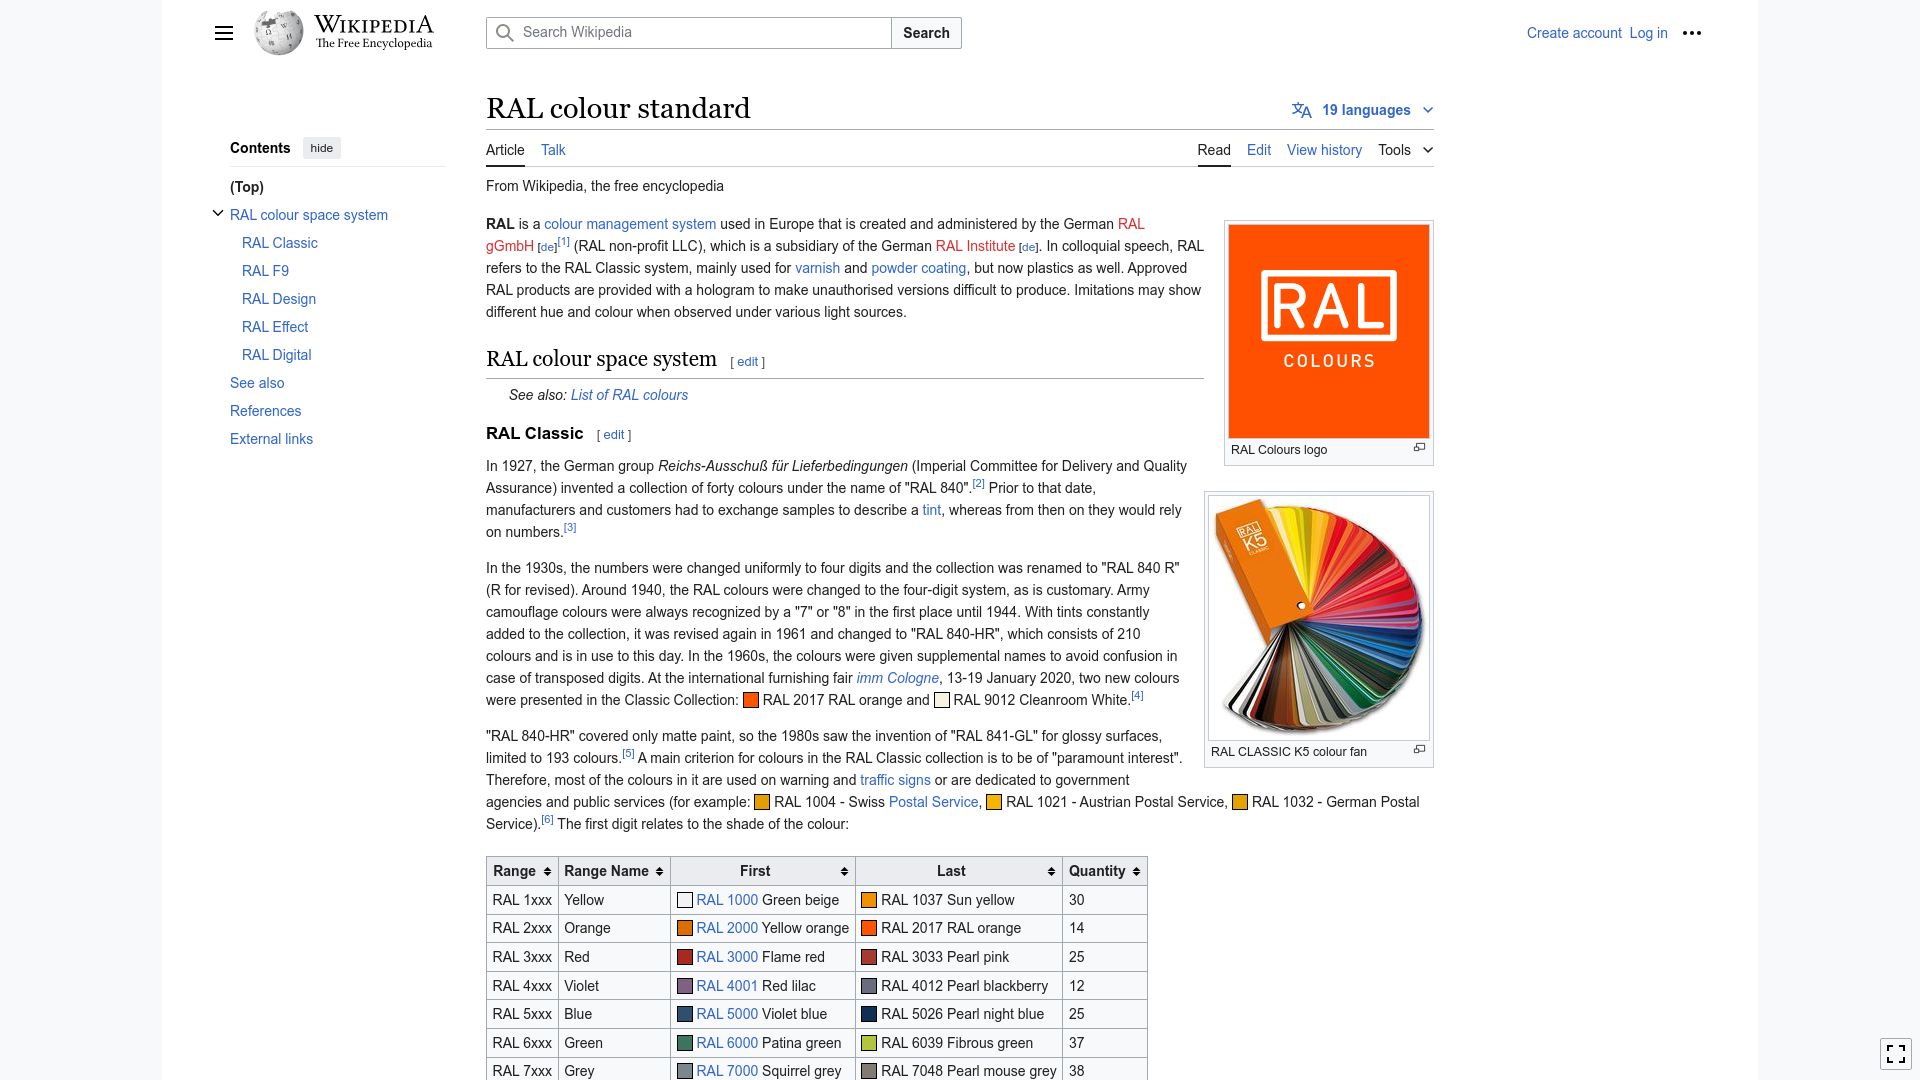Sort table by Range column
The image size is (1920, 1080).
tap(522, 871)
